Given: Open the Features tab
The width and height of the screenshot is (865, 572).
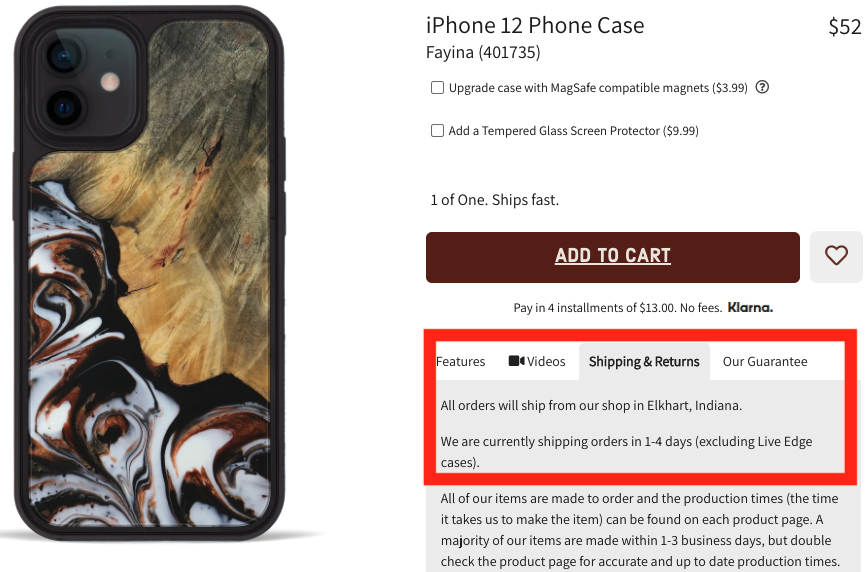Looking at the screenshot, I should click(461, 361).
